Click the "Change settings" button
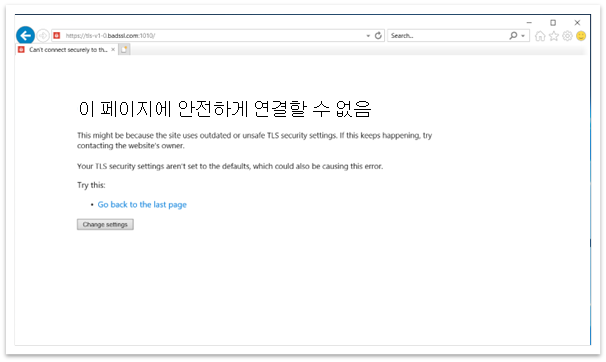 coord(105,224)
